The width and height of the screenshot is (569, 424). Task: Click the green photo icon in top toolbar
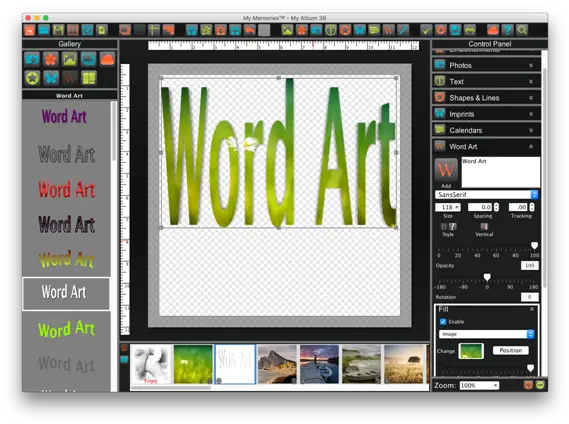coord(287,30)
